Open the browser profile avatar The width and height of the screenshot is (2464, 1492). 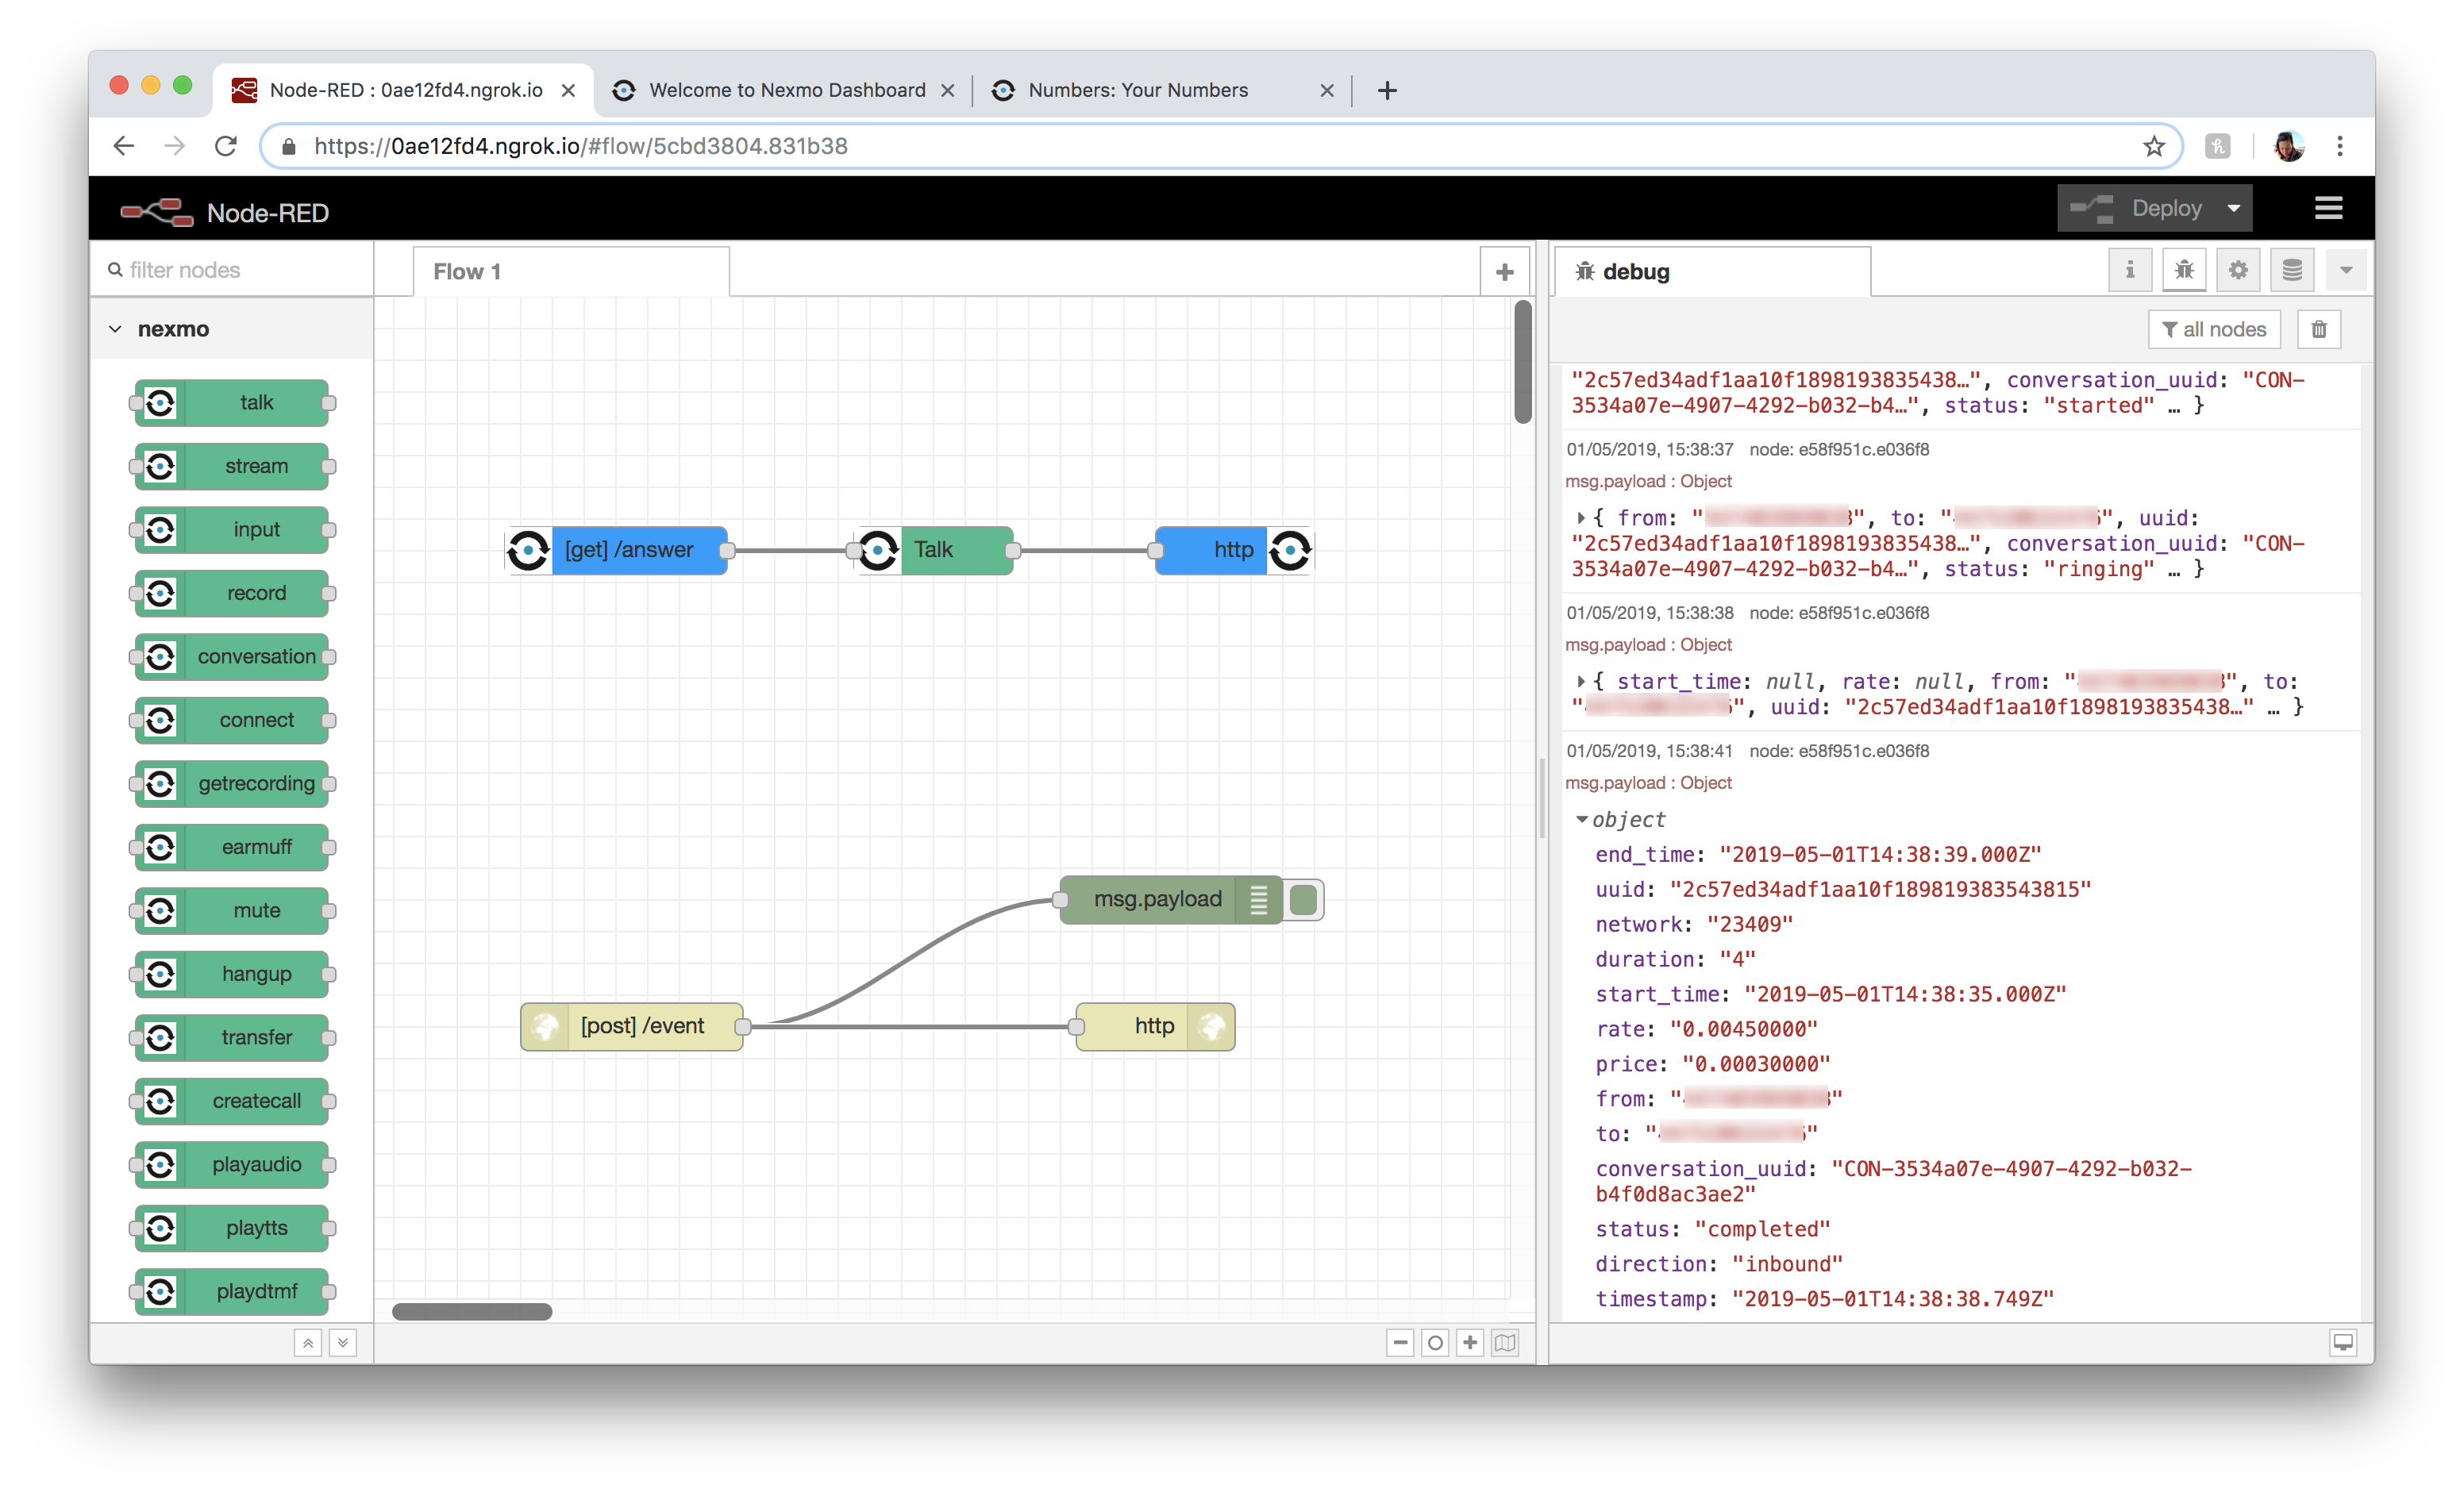(x=2288, y=147)
